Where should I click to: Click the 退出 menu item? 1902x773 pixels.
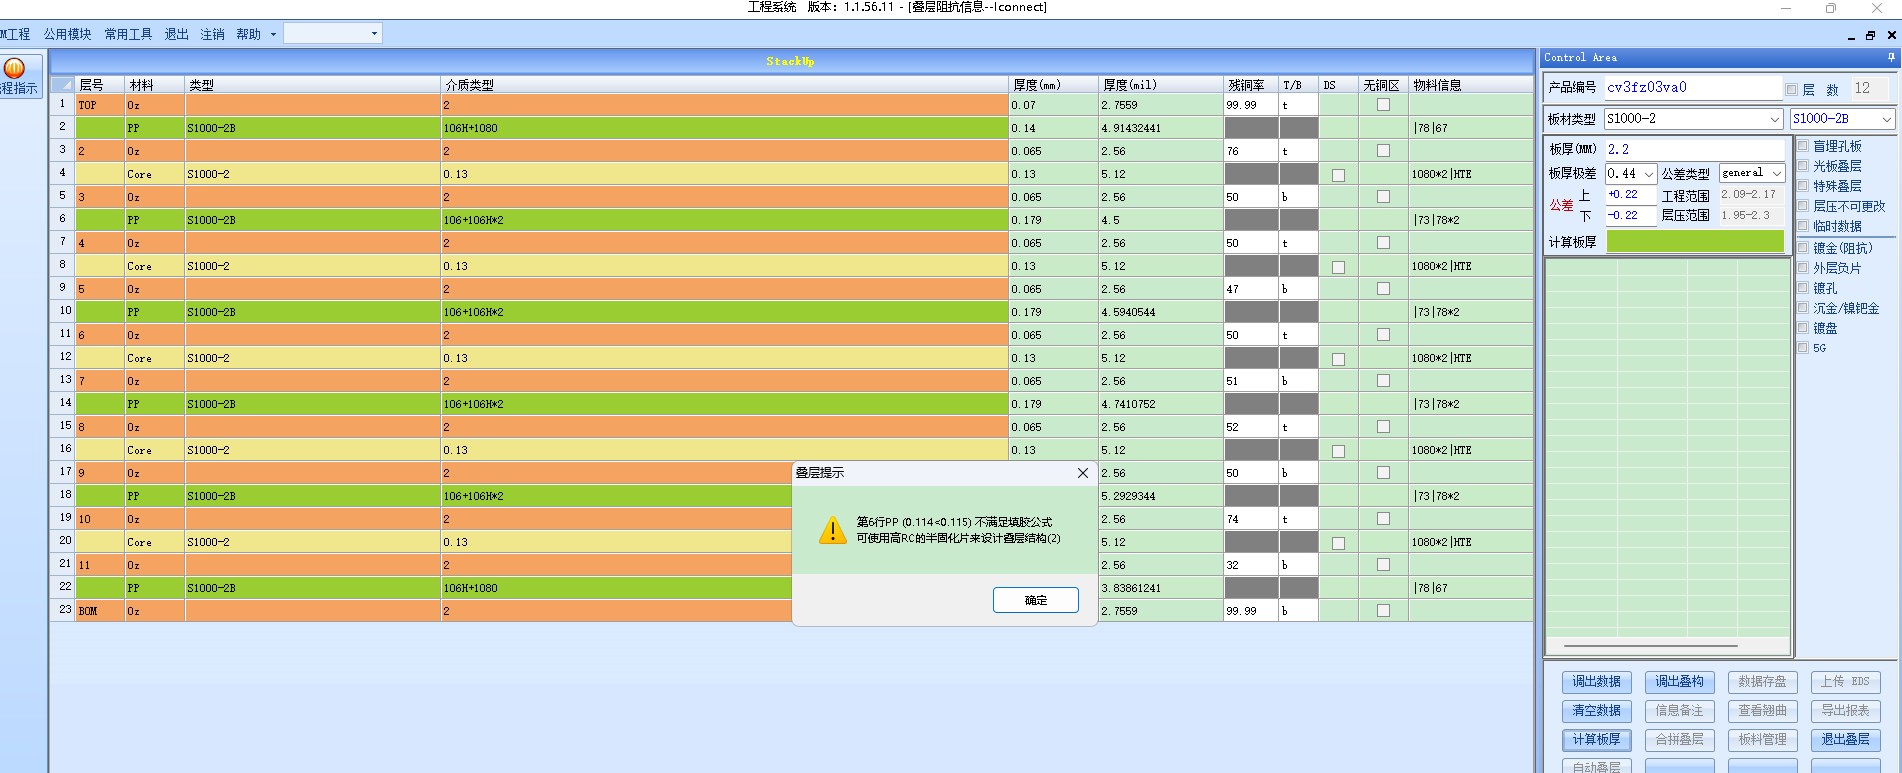[176, 34]
